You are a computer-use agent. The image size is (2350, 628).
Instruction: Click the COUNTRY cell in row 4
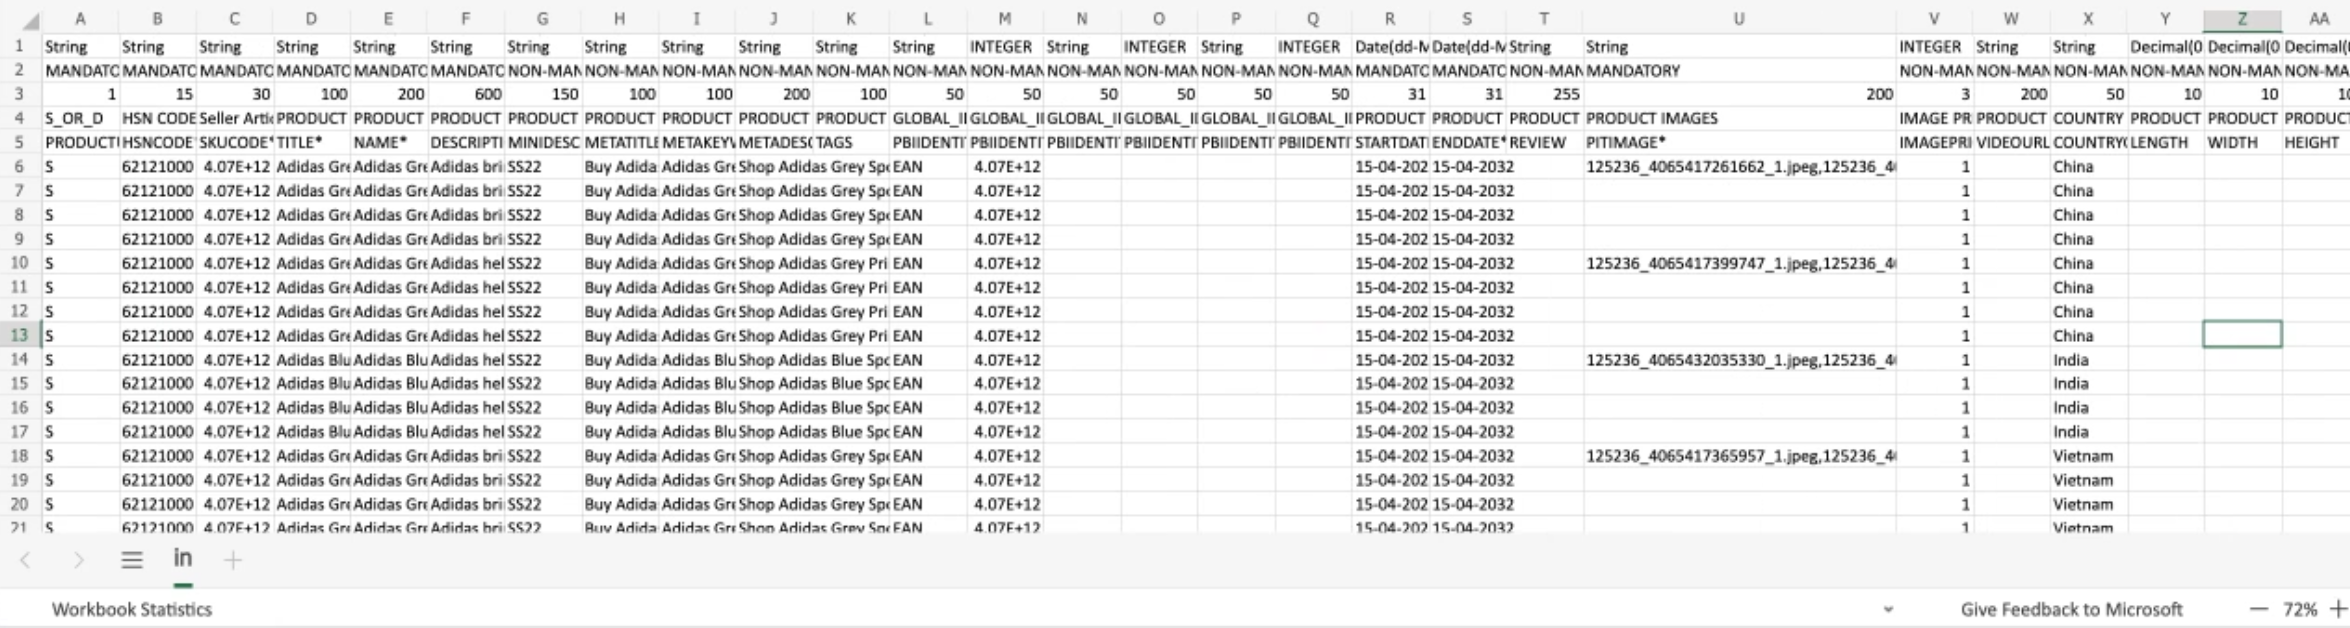2088,118
